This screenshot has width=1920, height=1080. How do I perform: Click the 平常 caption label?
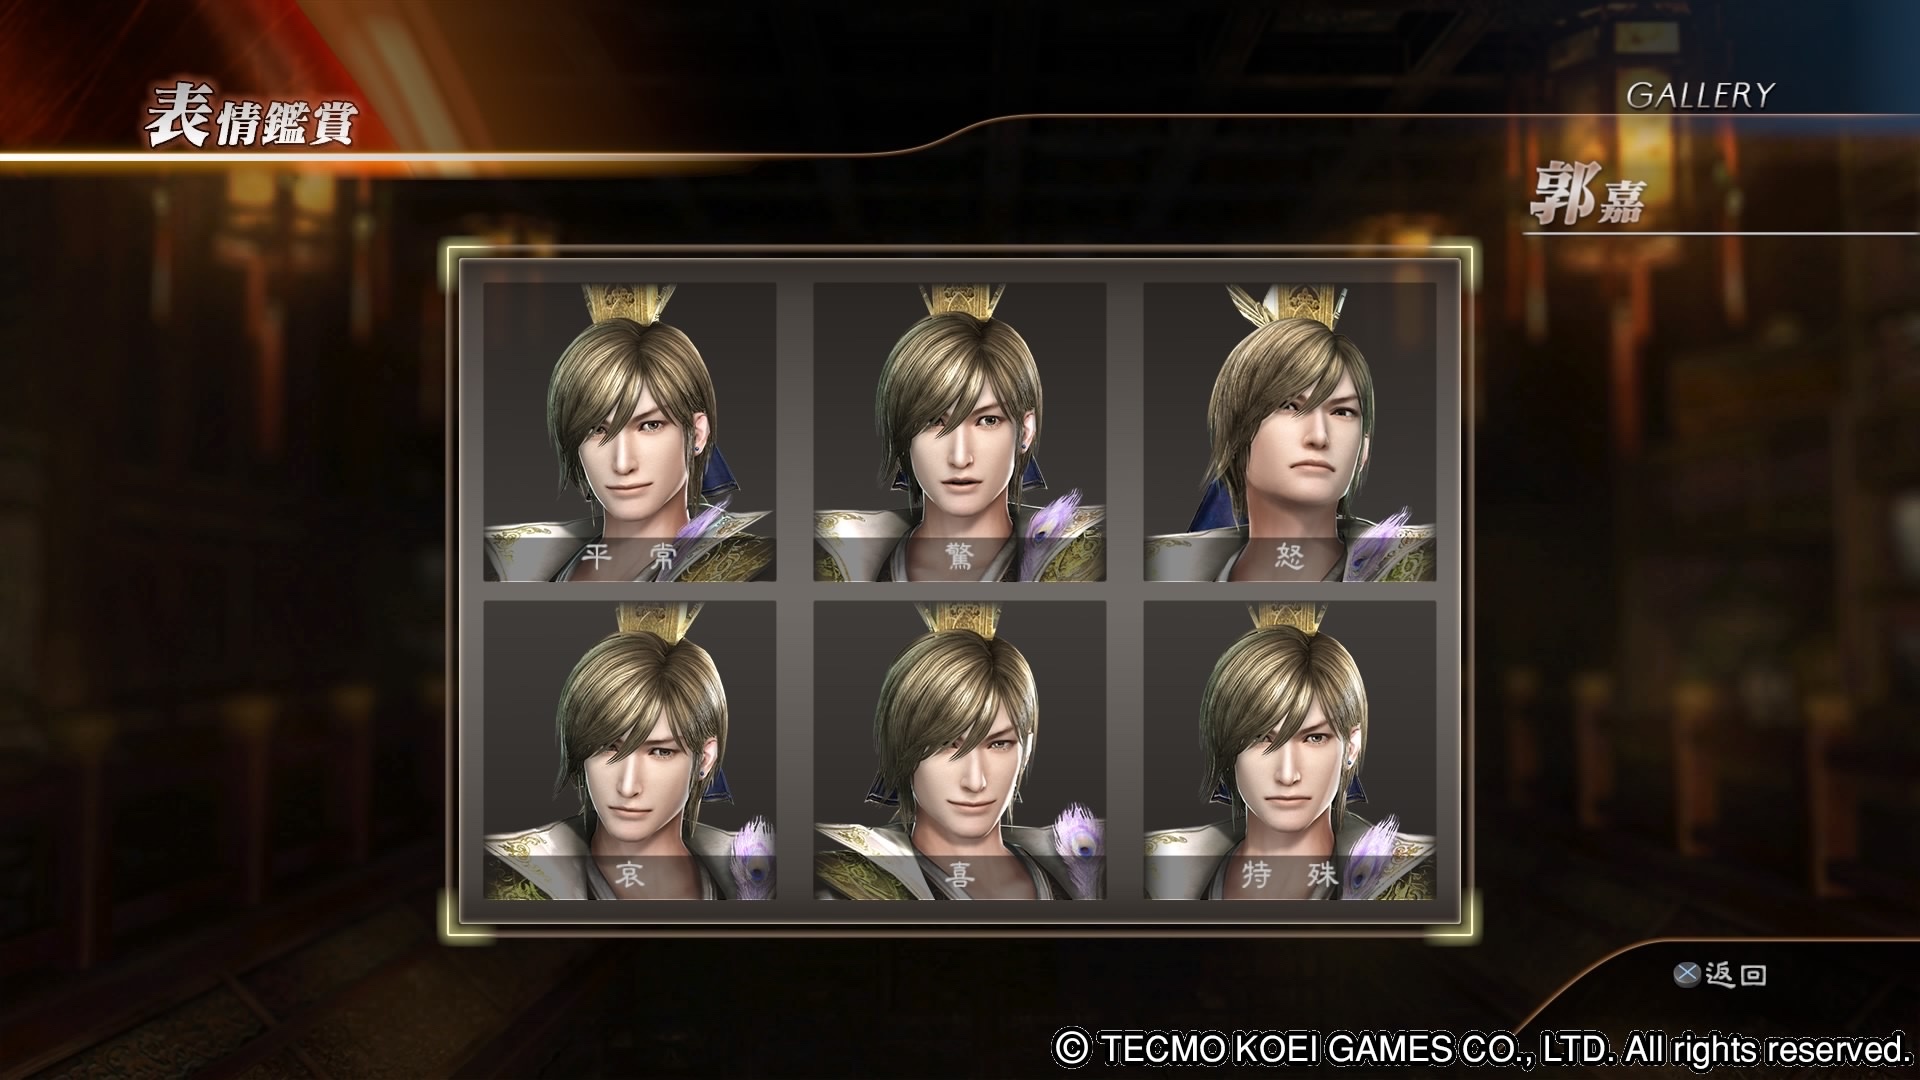[630, 557]
